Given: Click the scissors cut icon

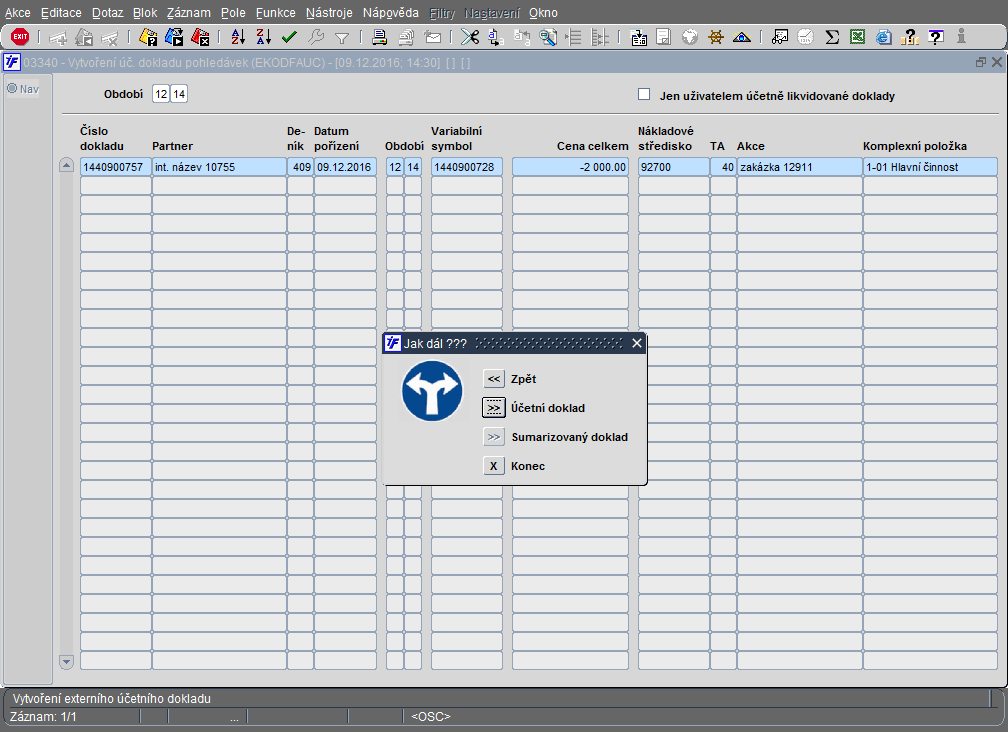Looking at the screenshot, I should click(x=469, y=37).
